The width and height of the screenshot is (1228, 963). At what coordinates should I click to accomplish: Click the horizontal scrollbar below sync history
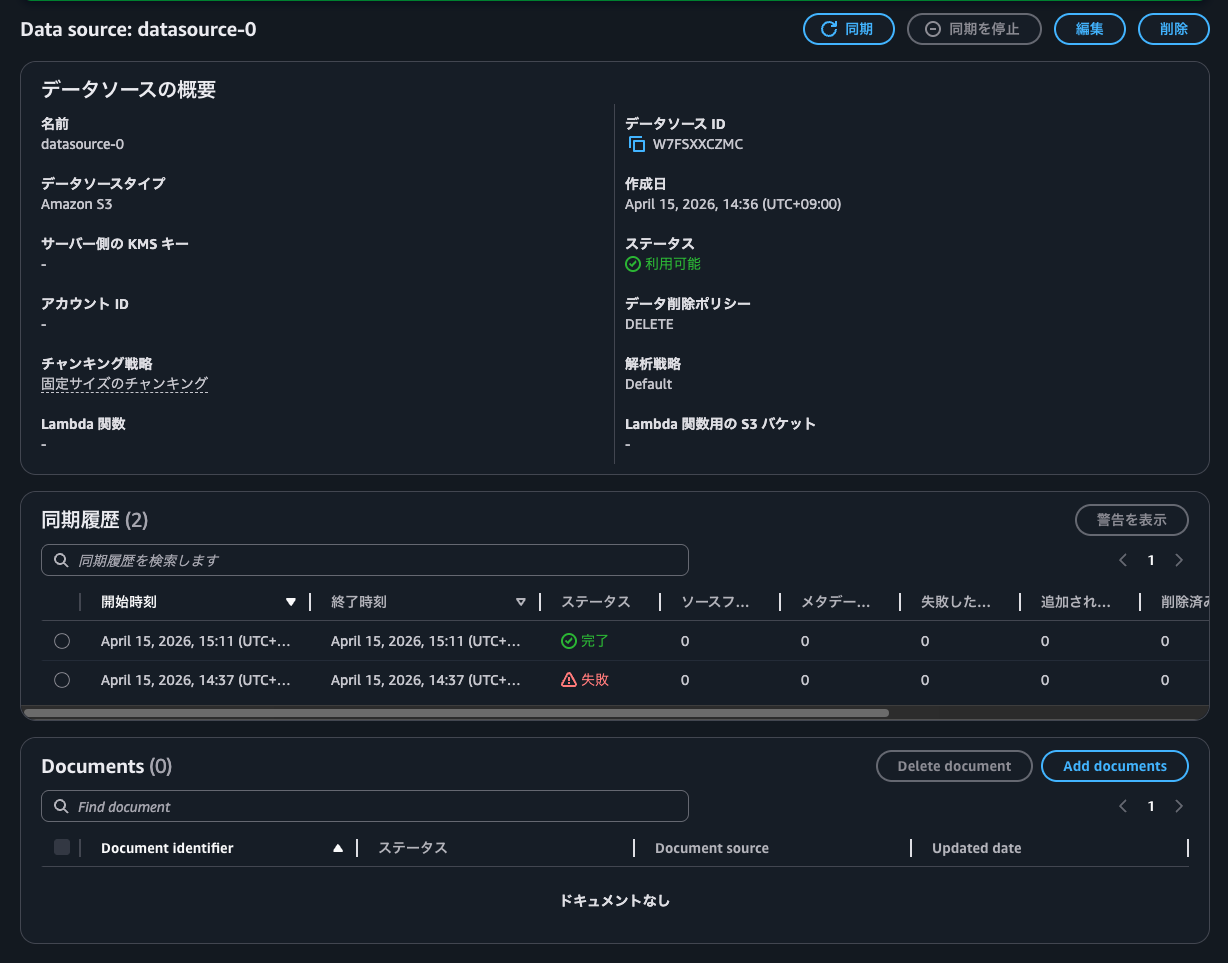pos(456,713)
